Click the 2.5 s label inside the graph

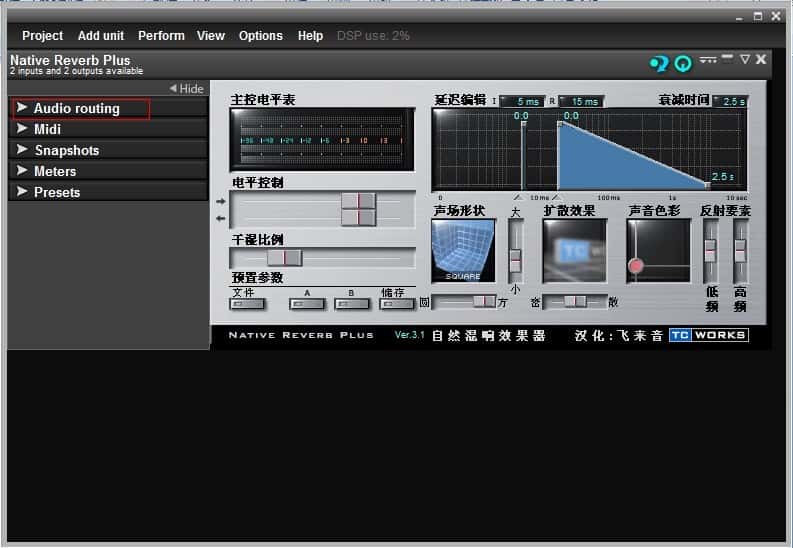[722, 176]
